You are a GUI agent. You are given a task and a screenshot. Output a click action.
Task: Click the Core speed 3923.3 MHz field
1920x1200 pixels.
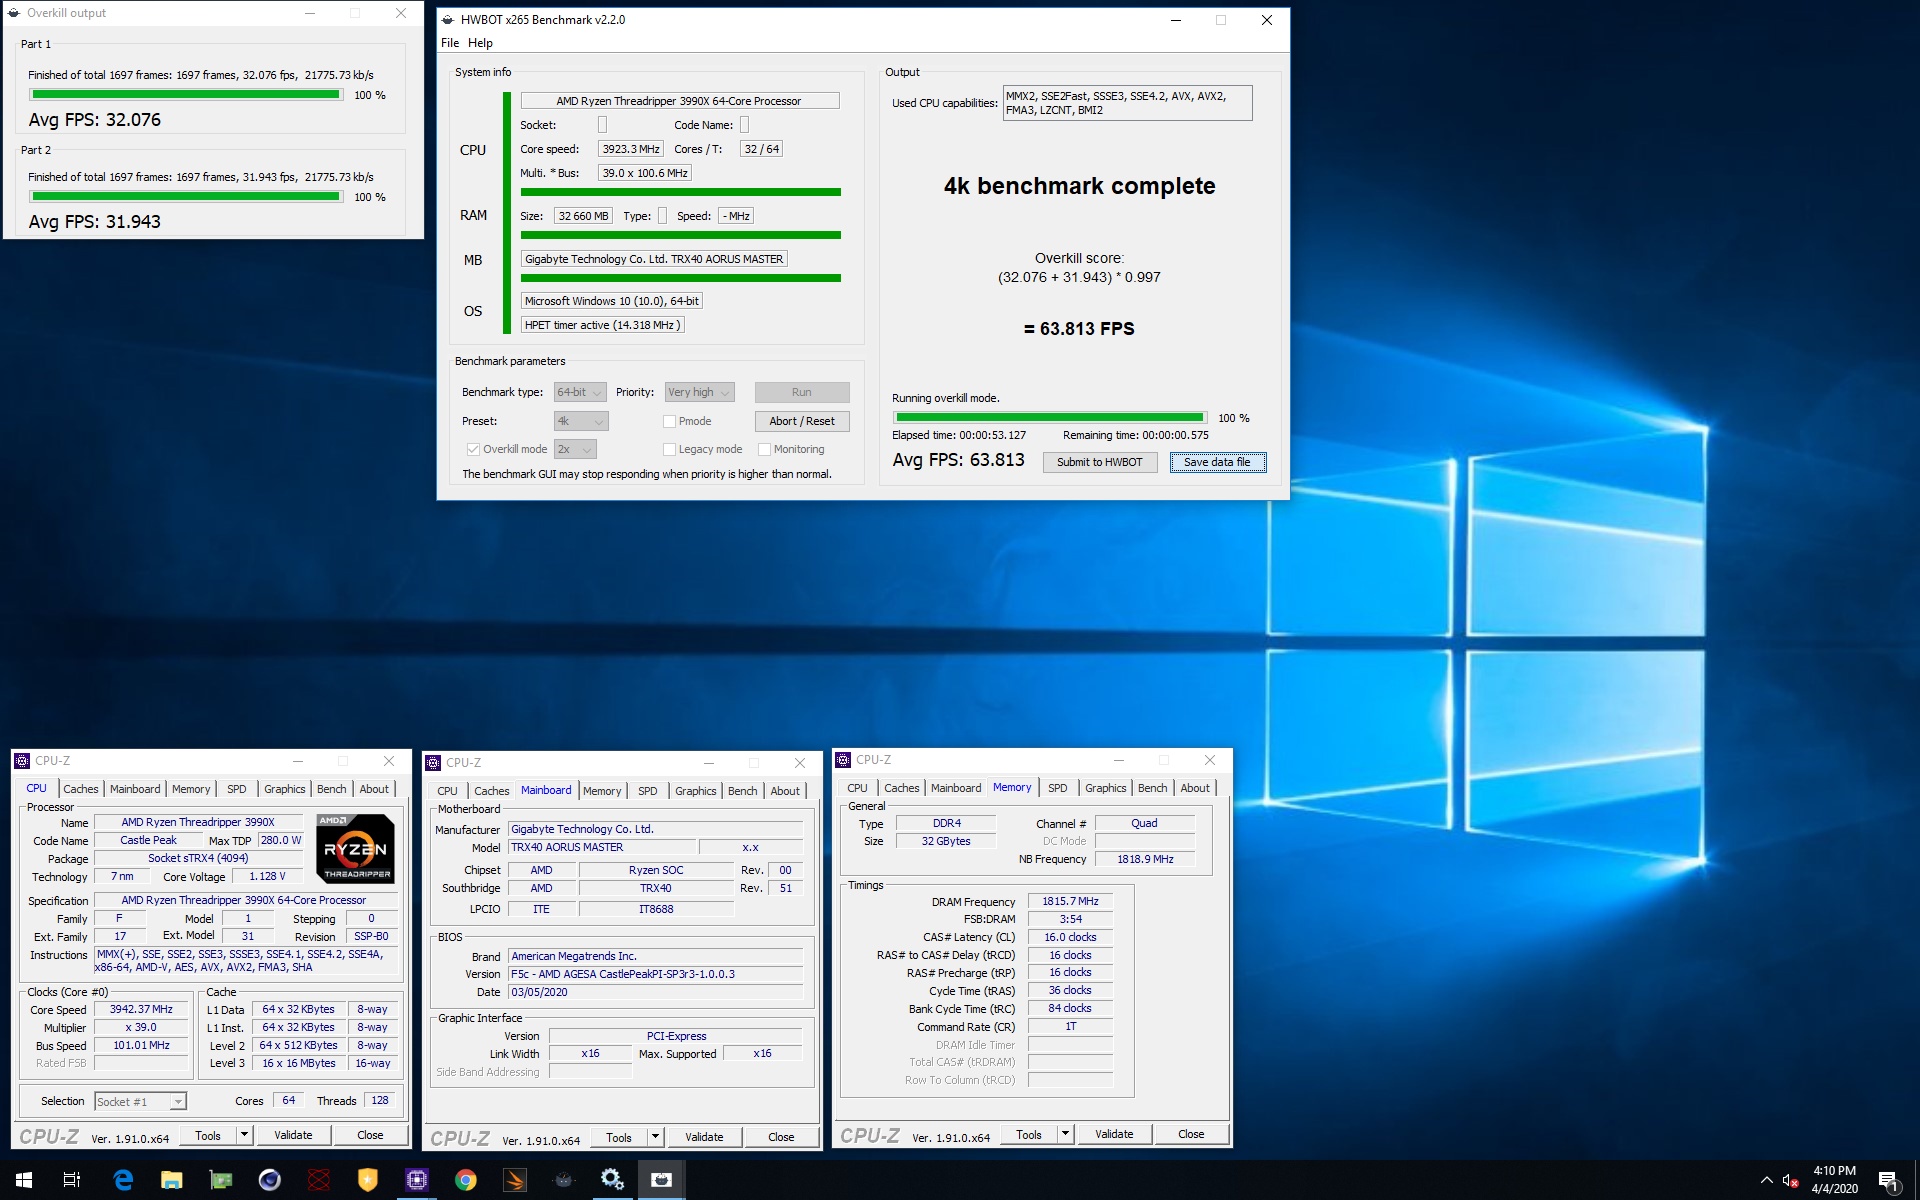coord(631,149)
